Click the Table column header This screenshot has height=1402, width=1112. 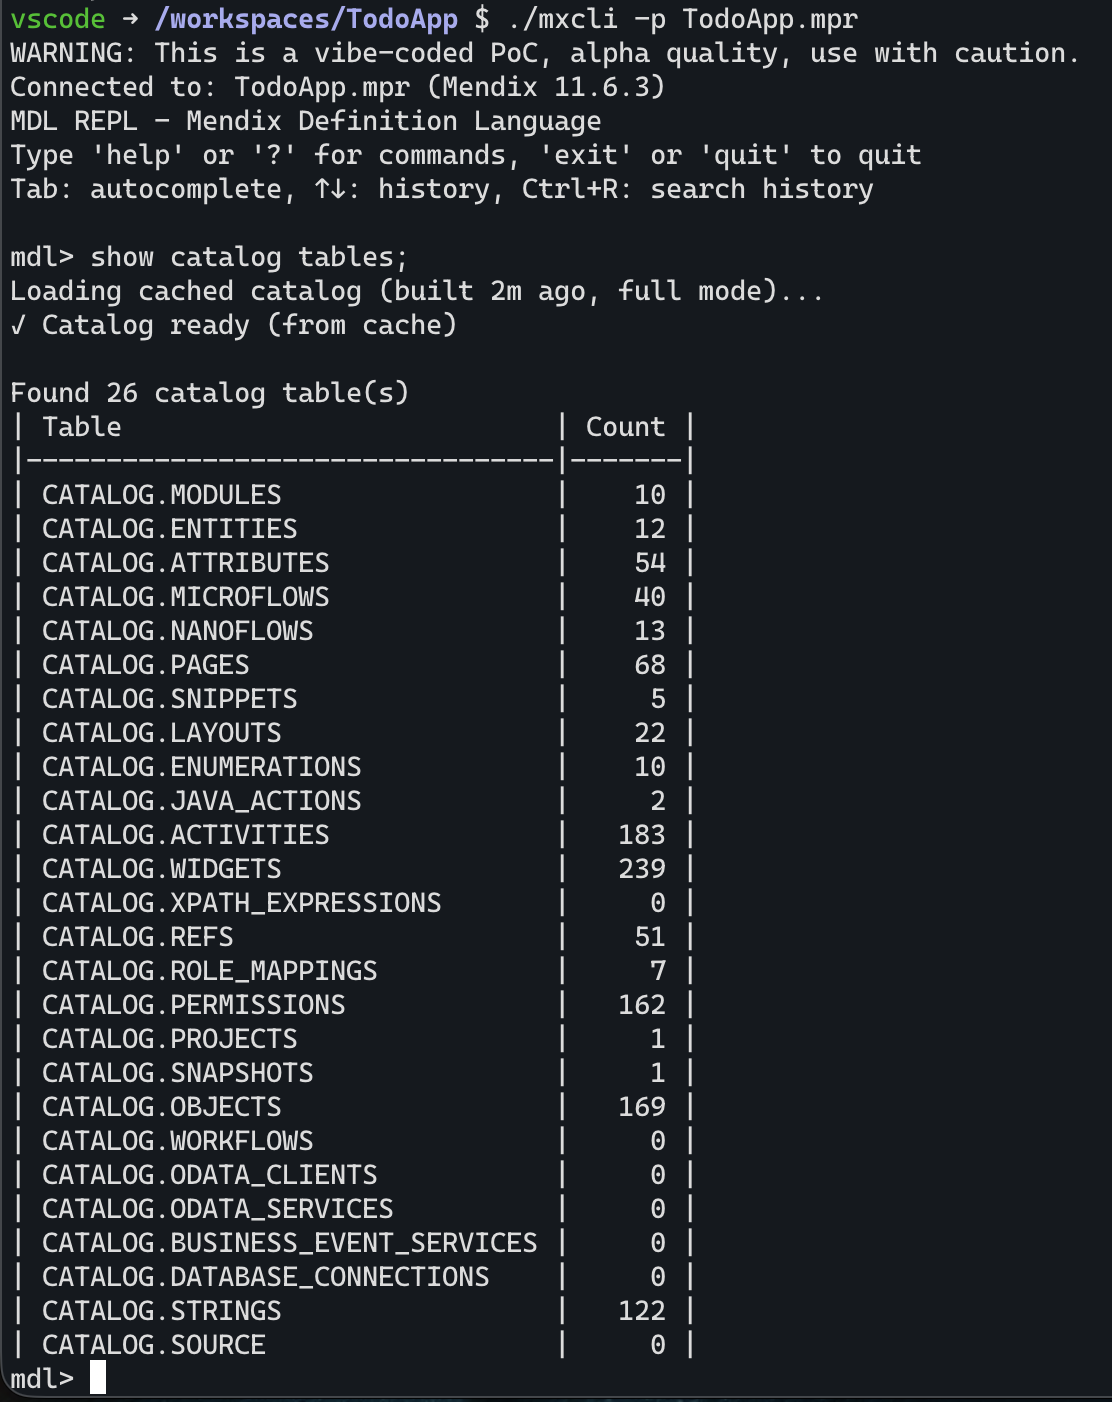click(x=82, y=427)
